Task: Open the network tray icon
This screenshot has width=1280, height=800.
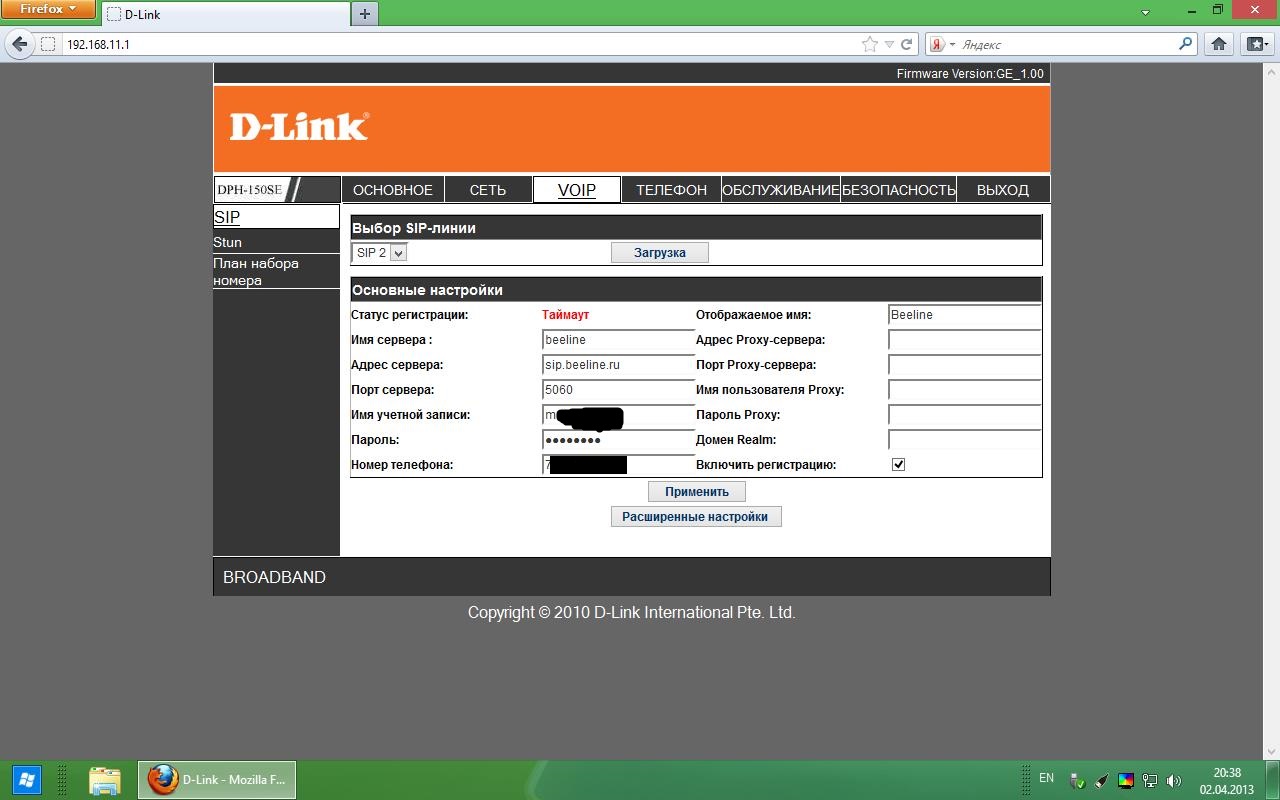Action: click(x=1150, y=780)
